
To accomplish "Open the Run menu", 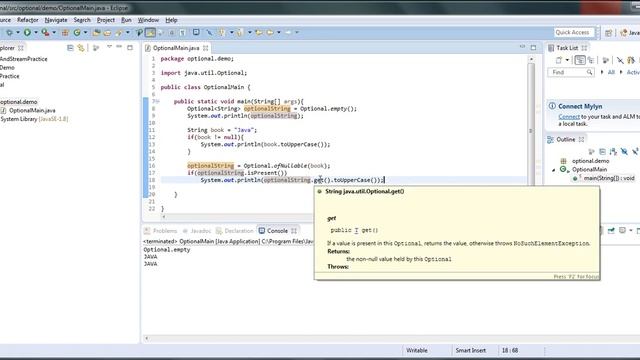I will coord(126,20).
